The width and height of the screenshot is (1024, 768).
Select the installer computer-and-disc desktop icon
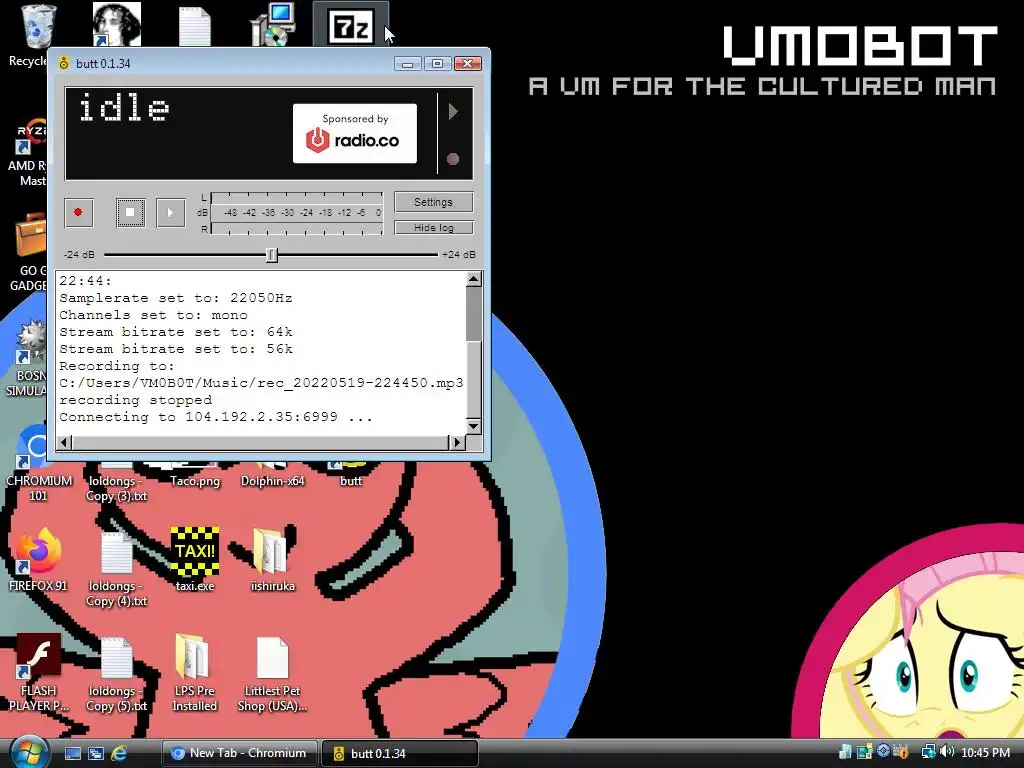pos(273,25)
